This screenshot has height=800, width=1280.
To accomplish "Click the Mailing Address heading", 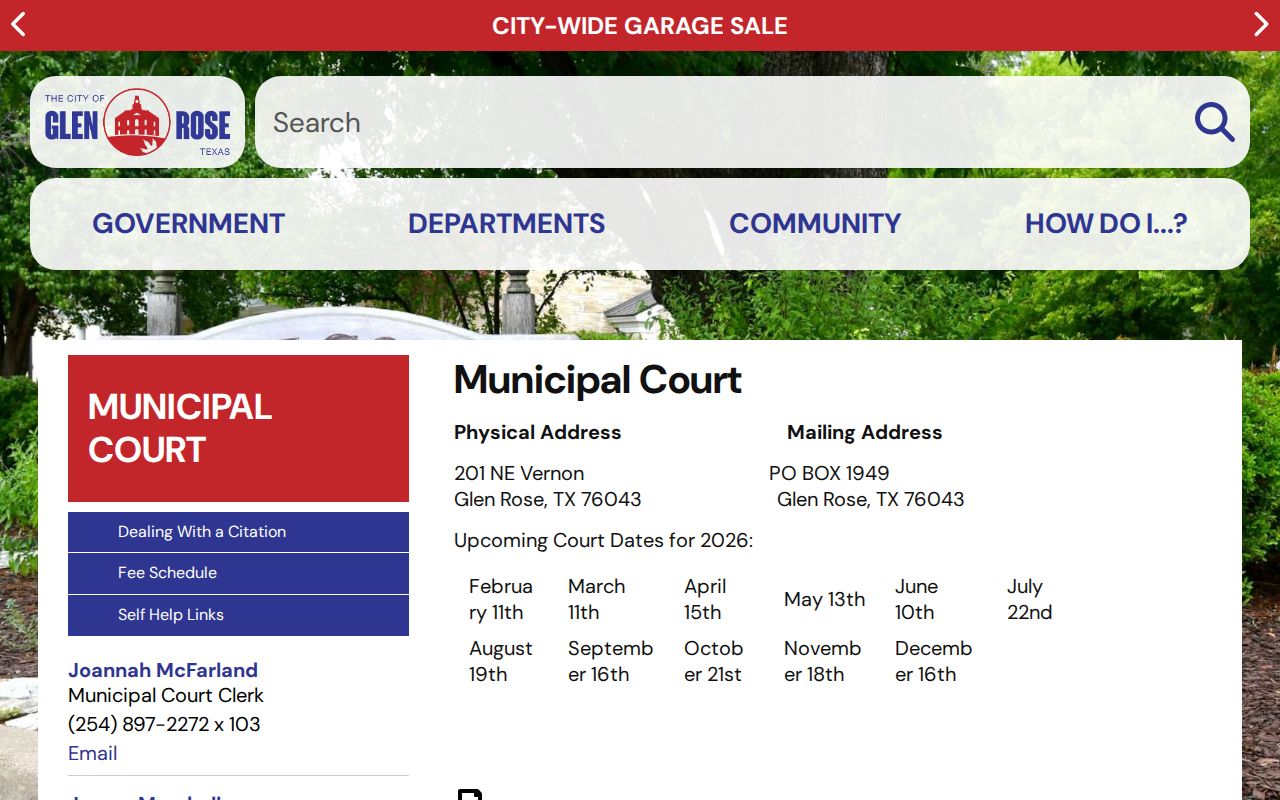I will 865,432.
